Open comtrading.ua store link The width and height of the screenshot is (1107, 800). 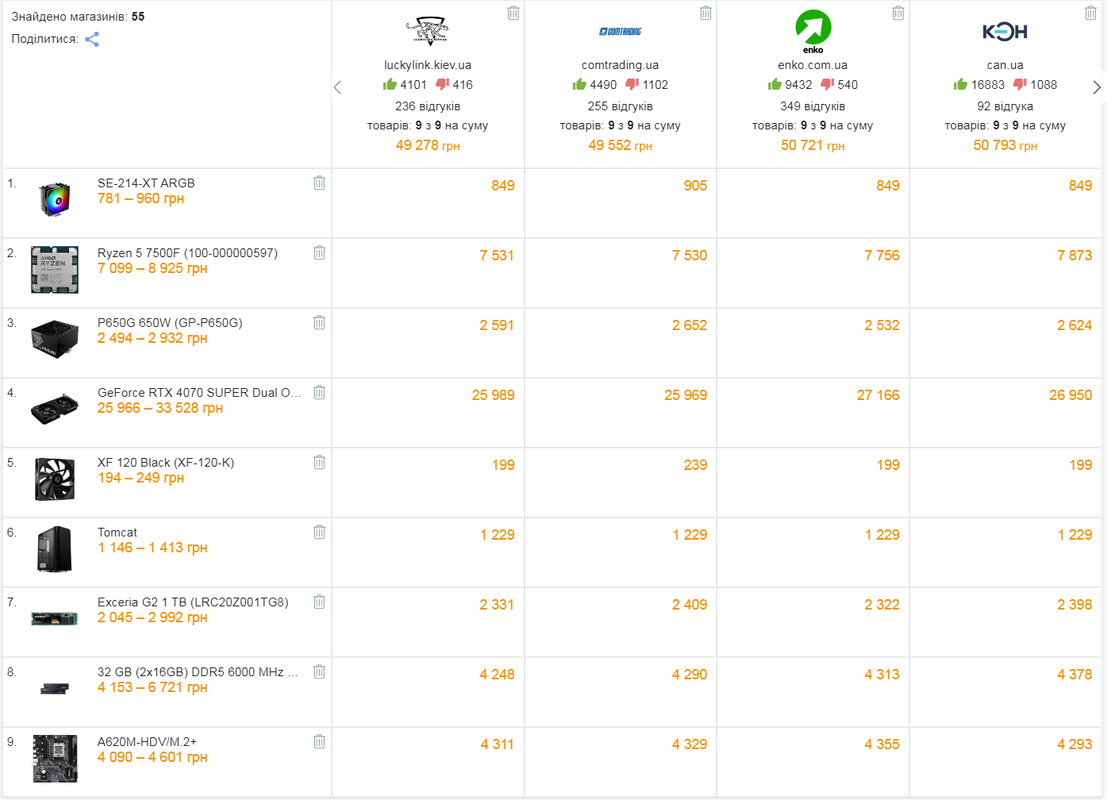[620, 65]
